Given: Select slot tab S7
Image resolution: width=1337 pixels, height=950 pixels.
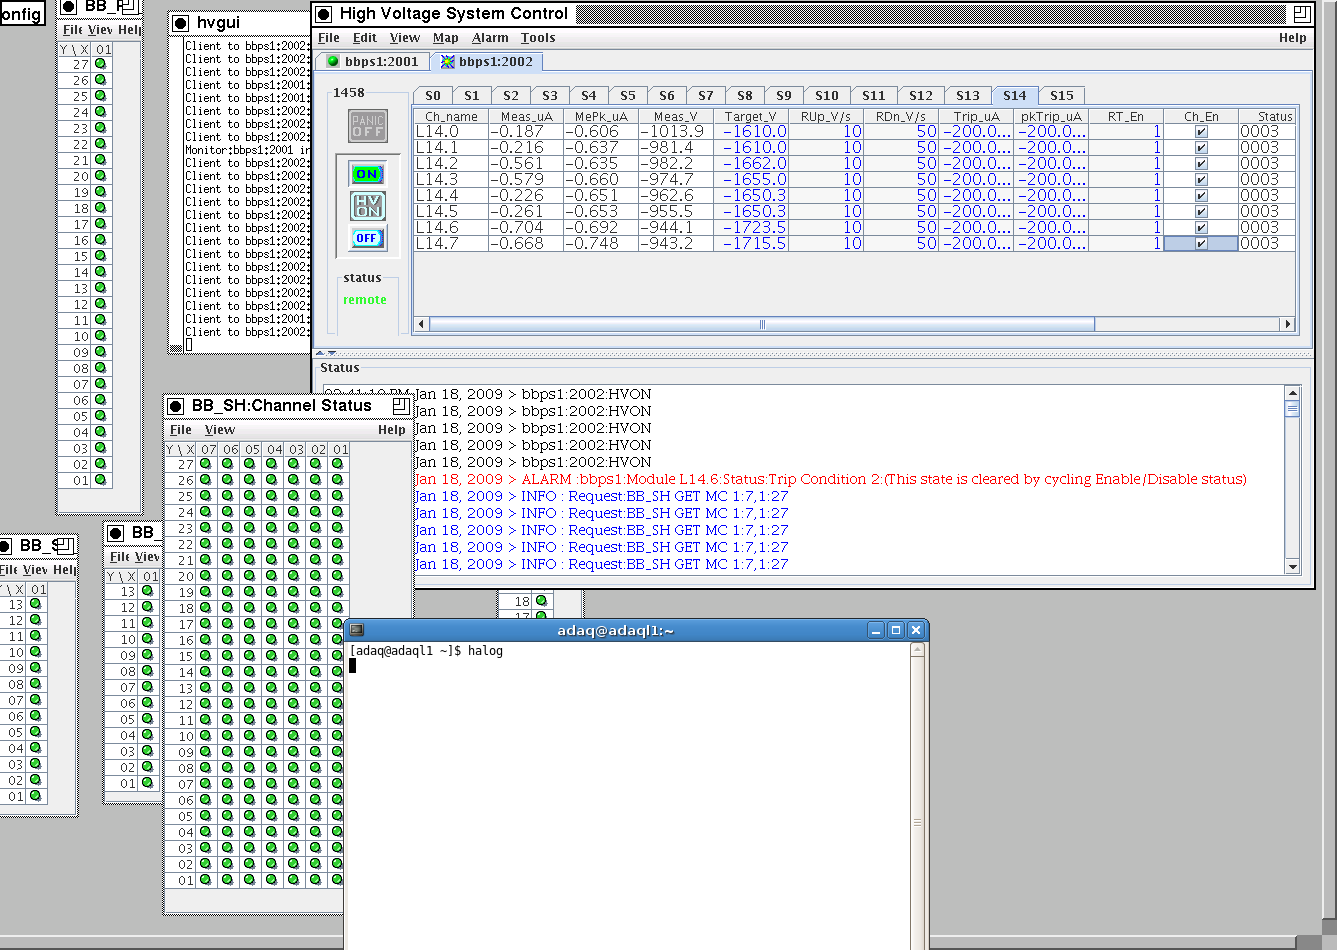Looking at the screenshot, I should [706, 96].
